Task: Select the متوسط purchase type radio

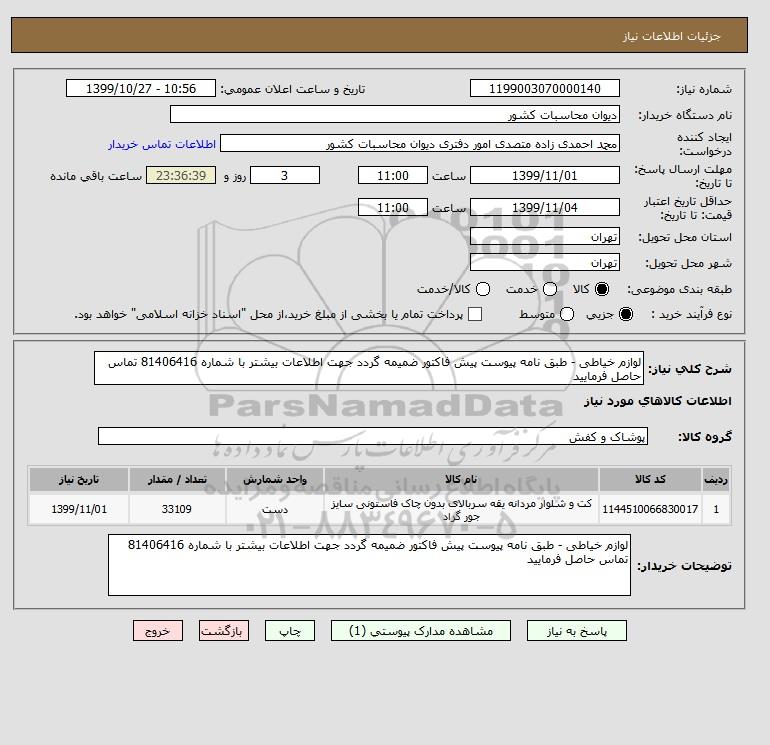Action: [567, 314]
